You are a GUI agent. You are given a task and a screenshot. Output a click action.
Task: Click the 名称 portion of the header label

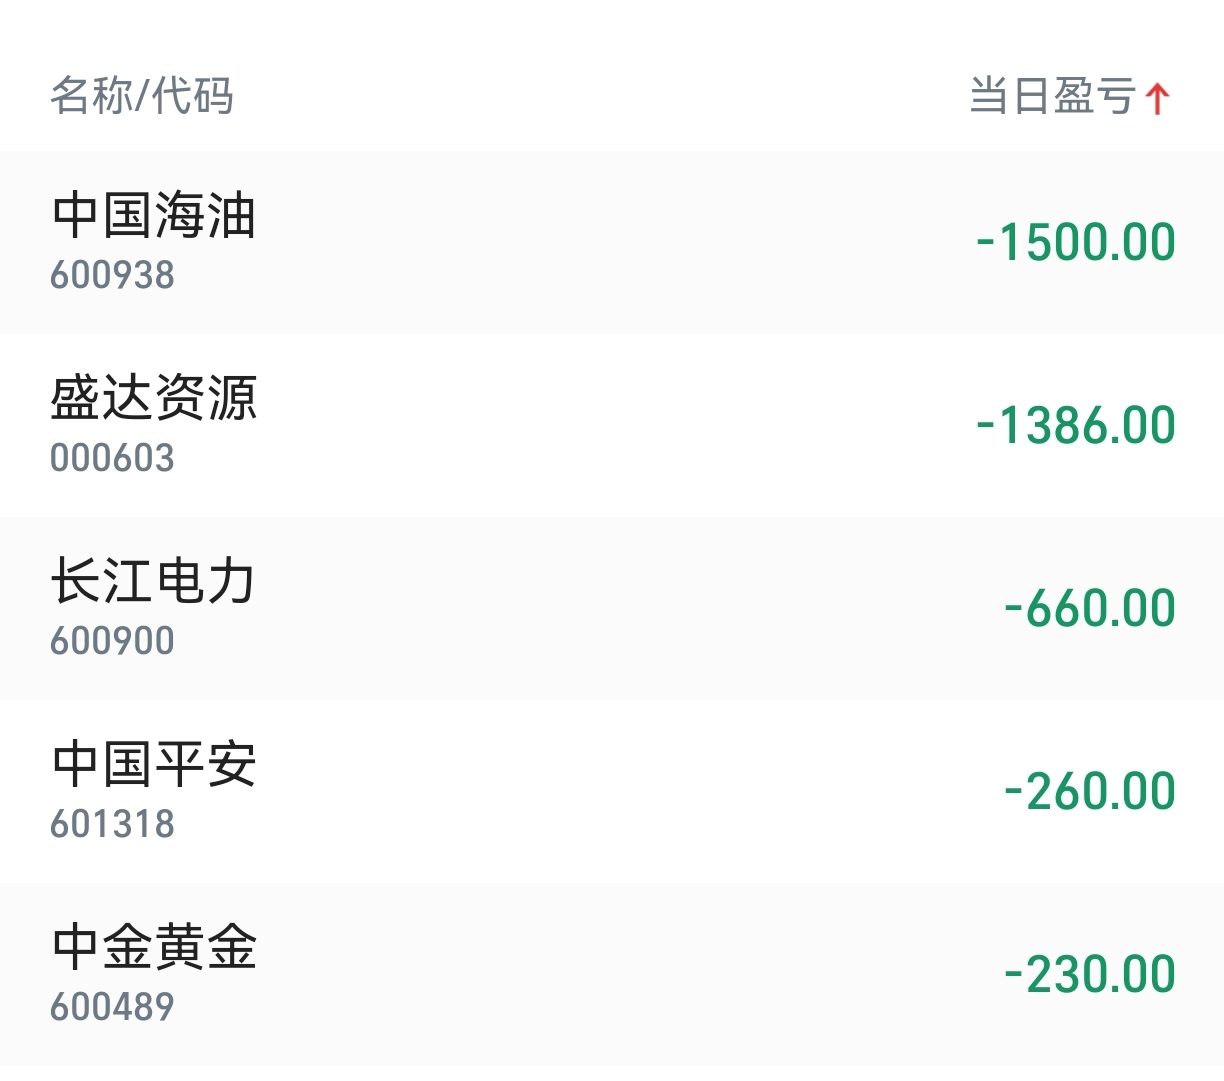[x=91, y=96]
